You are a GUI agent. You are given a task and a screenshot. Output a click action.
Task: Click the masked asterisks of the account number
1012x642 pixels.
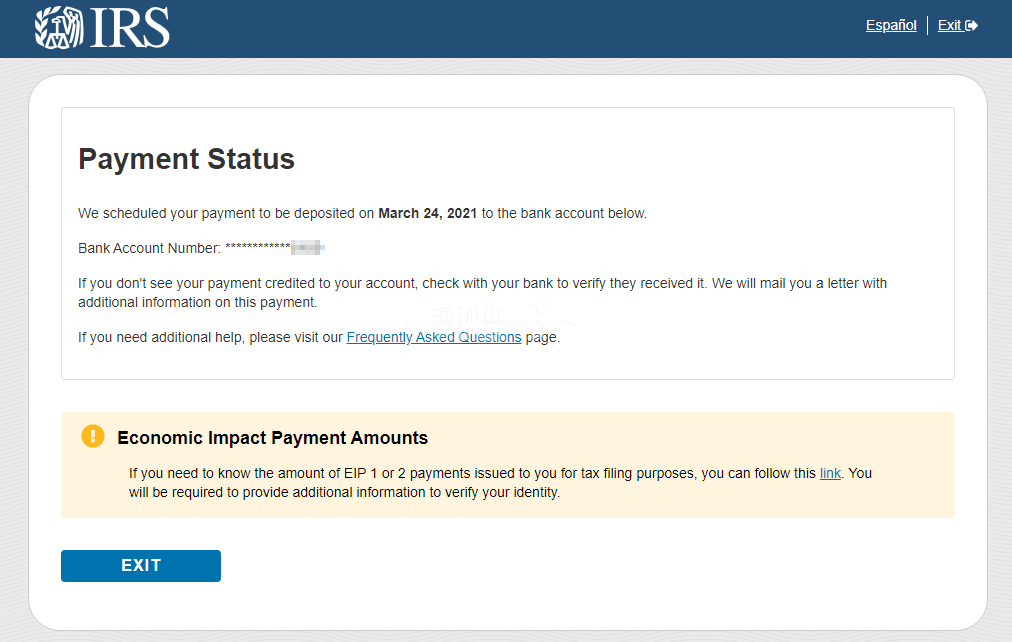click(x=257, y=247)
